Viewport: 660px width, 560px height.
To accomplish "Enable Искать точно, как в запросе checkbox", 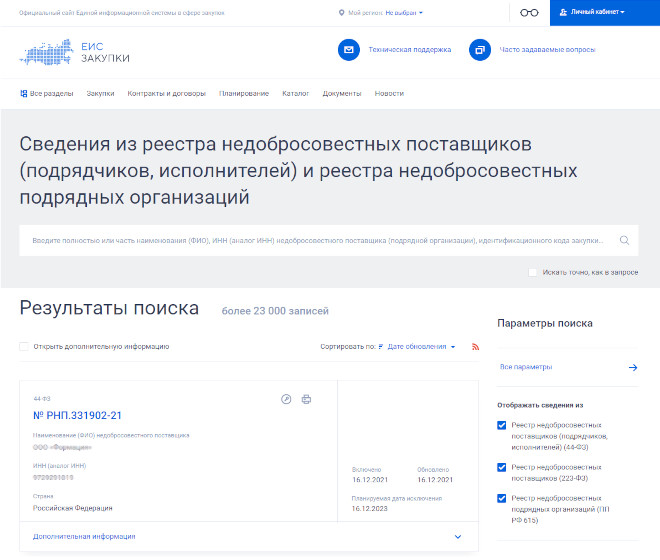I will pos(532,272).
